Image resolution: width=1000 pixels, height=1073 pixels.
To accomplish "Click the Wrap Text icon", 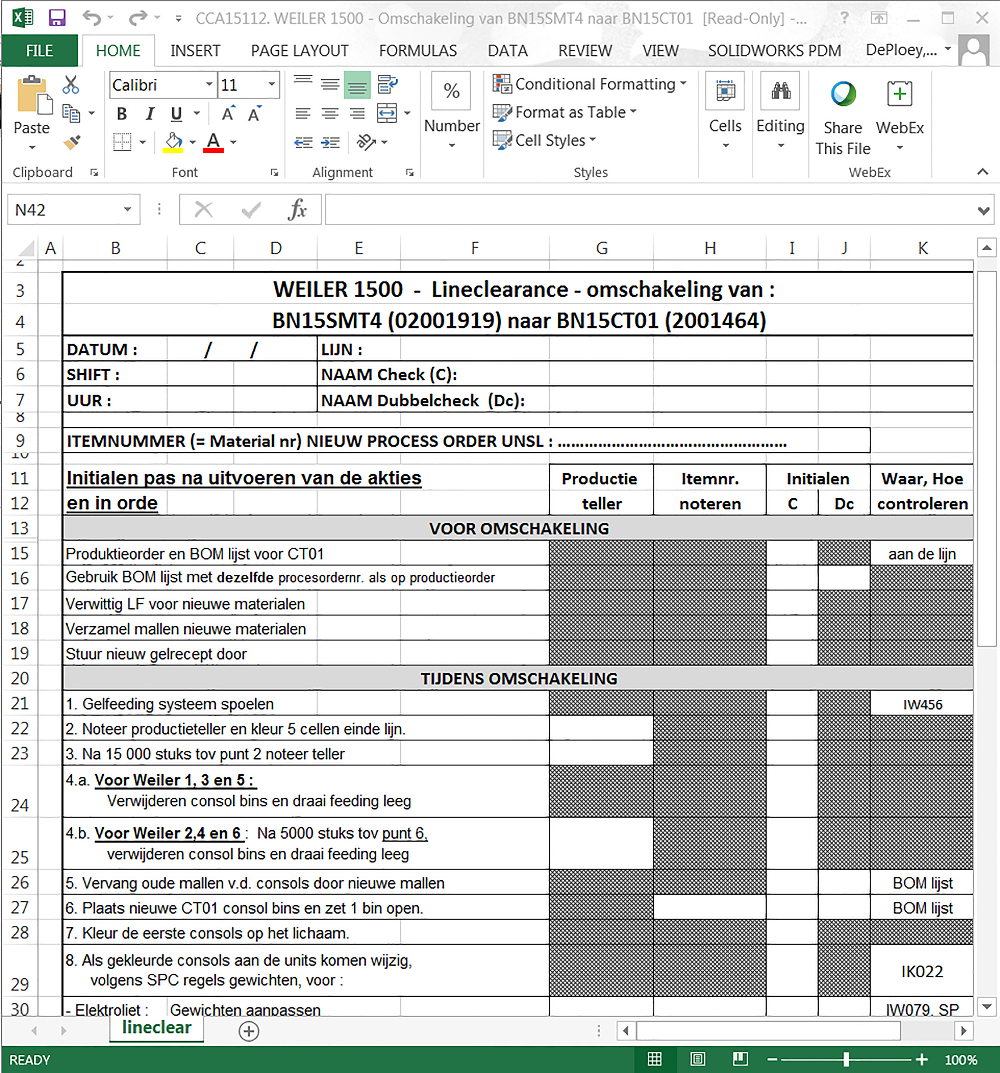I will (387, 85).
